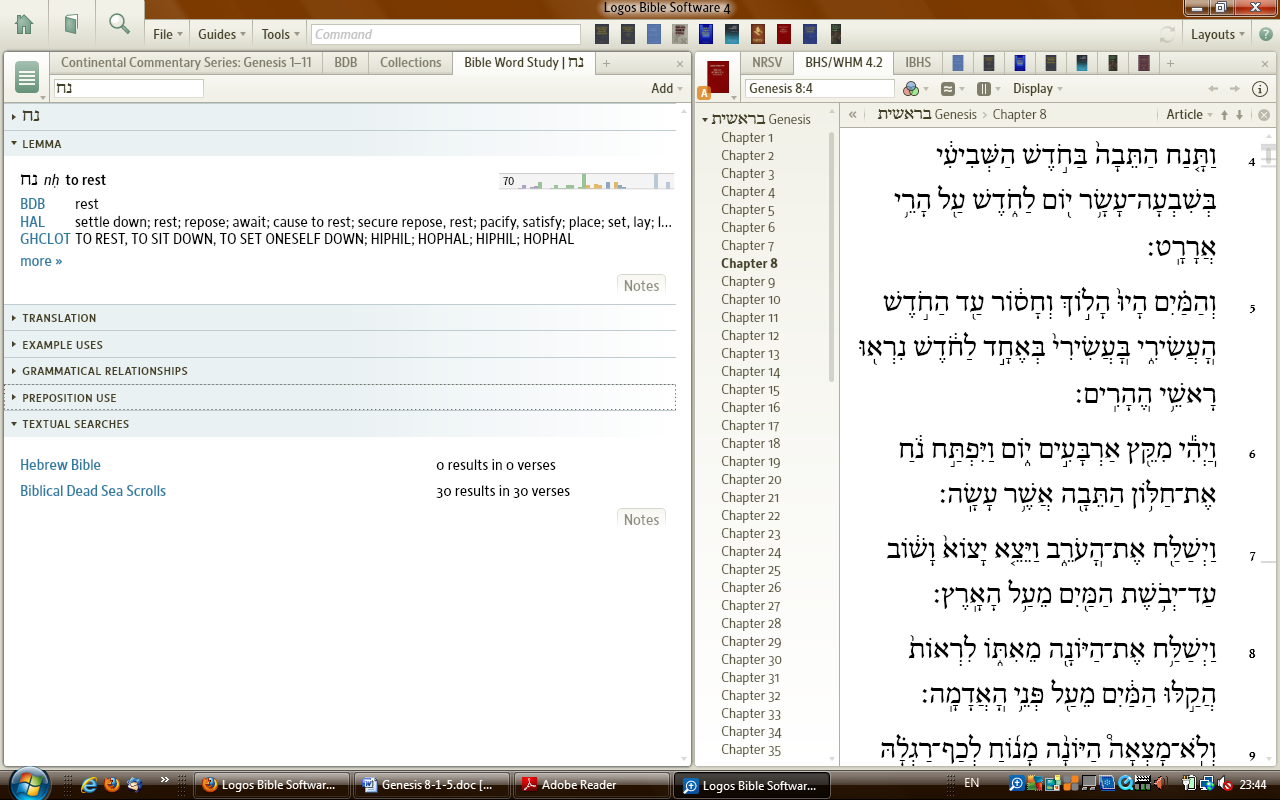This screenshot has height=800, width=1280.
Task: Open the Add dropdown
Action: [667, 88]
